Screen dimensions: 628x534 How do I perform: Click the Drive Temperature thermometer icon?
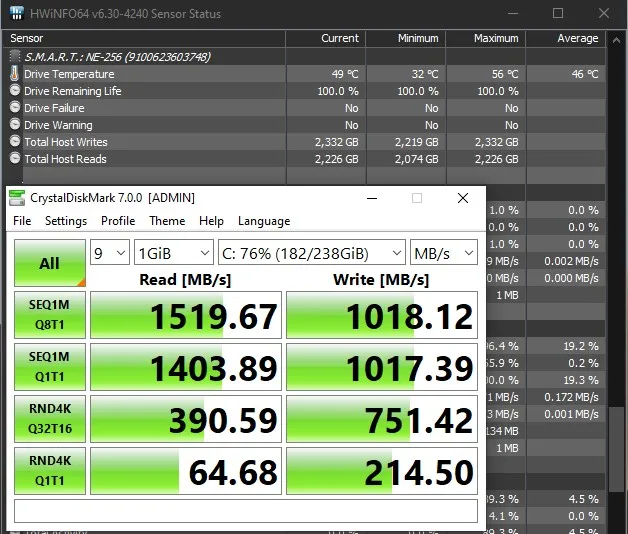tap(15, 74)
